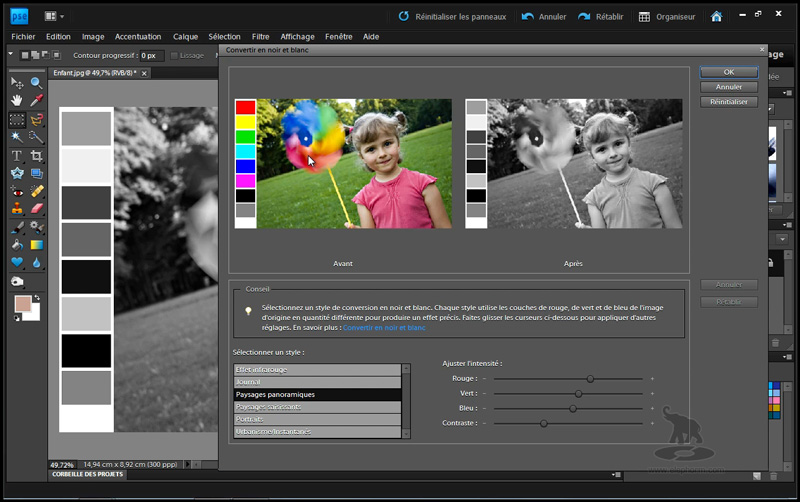Select the Magic Wand tool

(17, 137)
